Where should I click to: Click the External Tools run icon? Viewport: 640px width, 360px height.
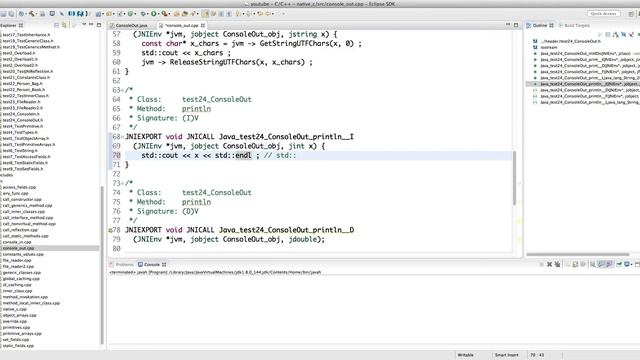tap(164, 13)
